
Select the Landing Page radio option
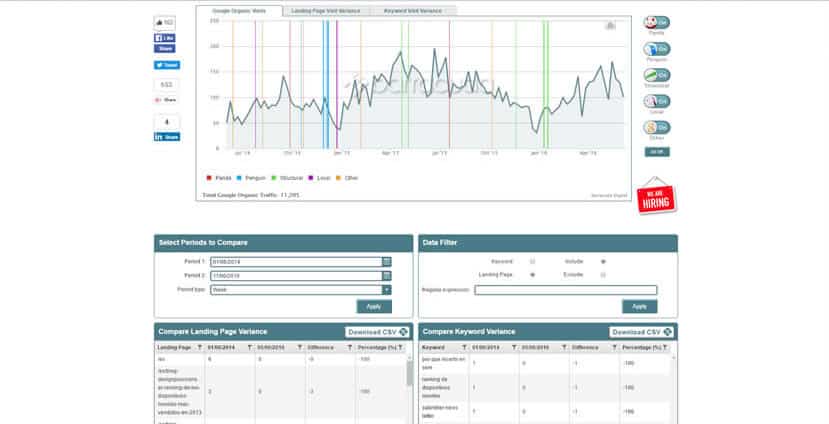532,275
